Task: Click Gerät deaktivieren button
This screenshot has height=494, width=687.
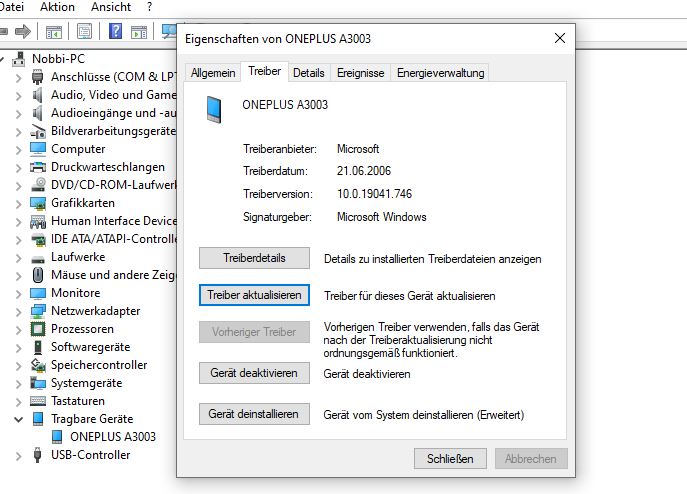Action: click(x=254, y=373)
